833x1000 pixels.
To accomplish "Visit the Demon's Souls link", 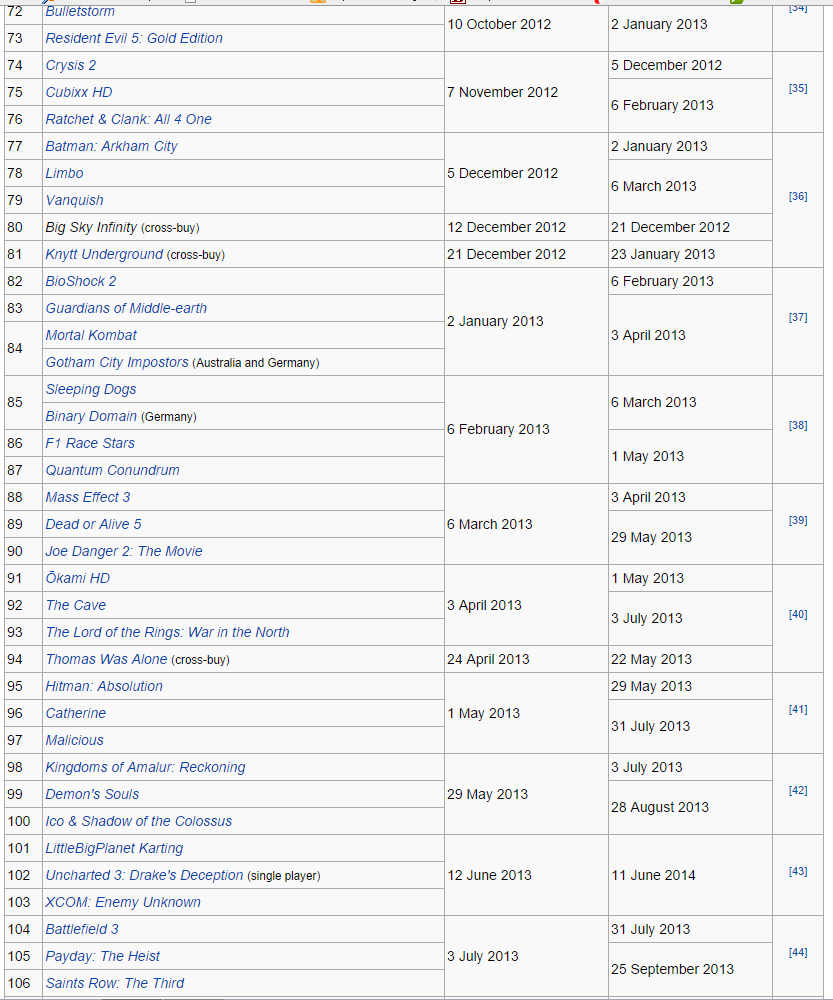I will tap(92, 794).
